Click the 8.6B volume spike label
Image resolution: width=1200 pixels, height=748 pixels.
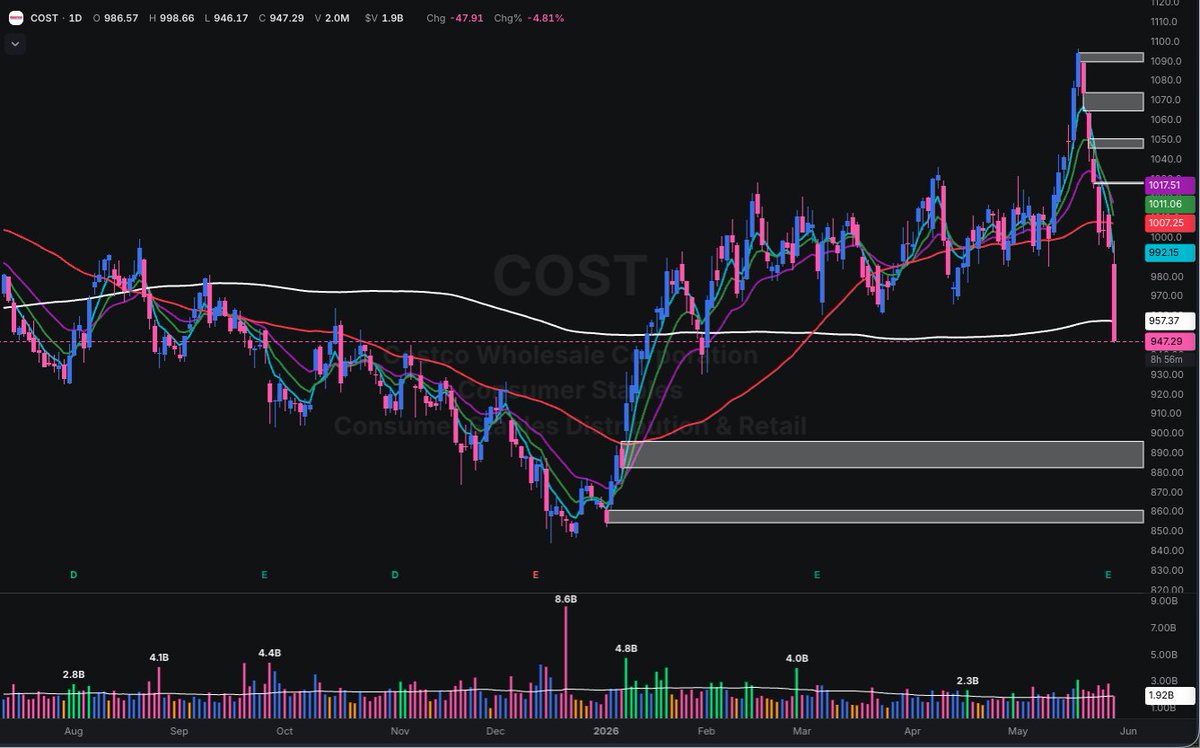[566, 599]
